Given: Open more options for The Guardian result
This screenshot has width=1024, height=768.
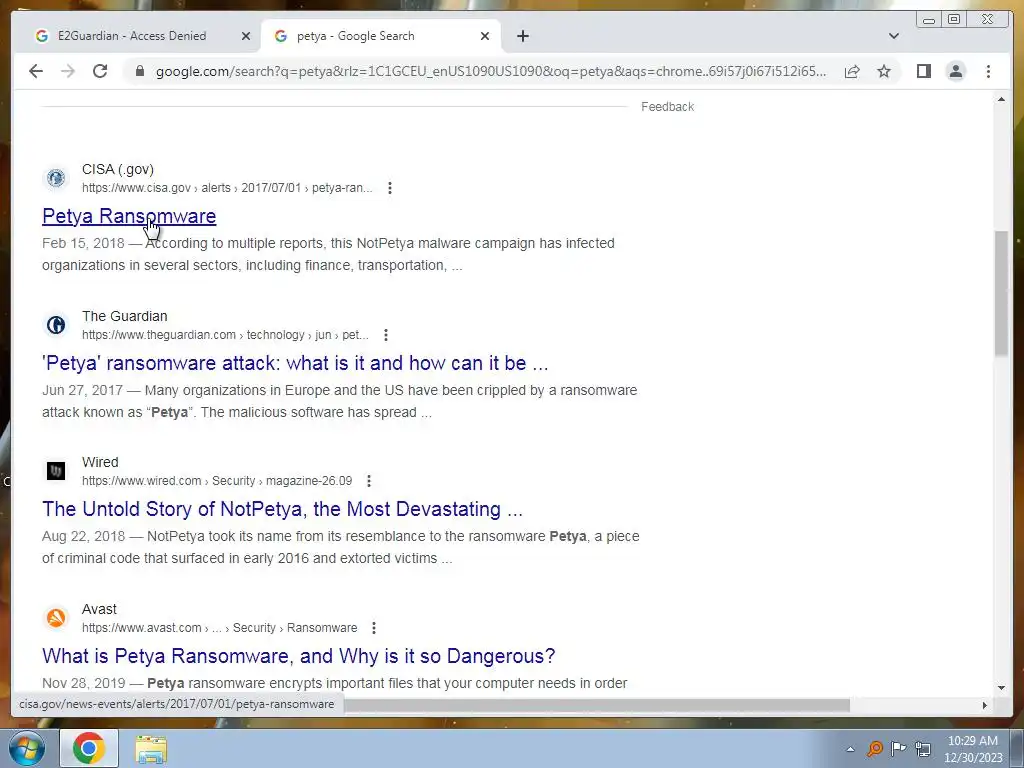Looking at the screenshot, I should [386, 335].
